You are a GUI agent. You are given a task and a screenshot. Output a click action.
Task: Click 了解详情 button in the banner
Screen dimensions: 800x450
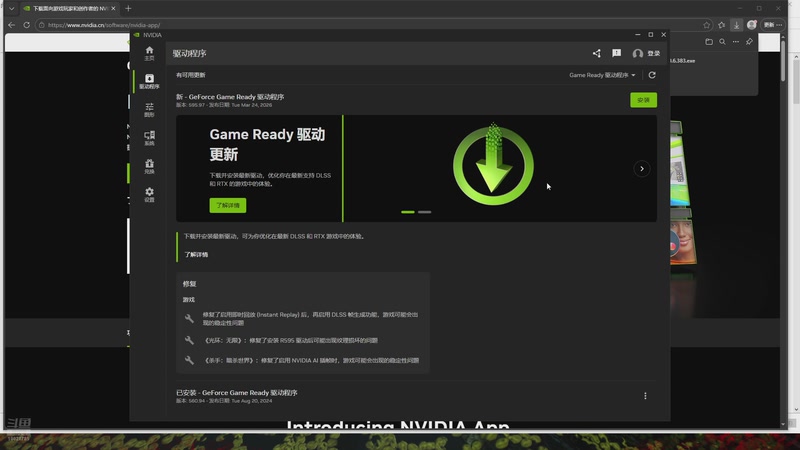(x=228, y=205)
